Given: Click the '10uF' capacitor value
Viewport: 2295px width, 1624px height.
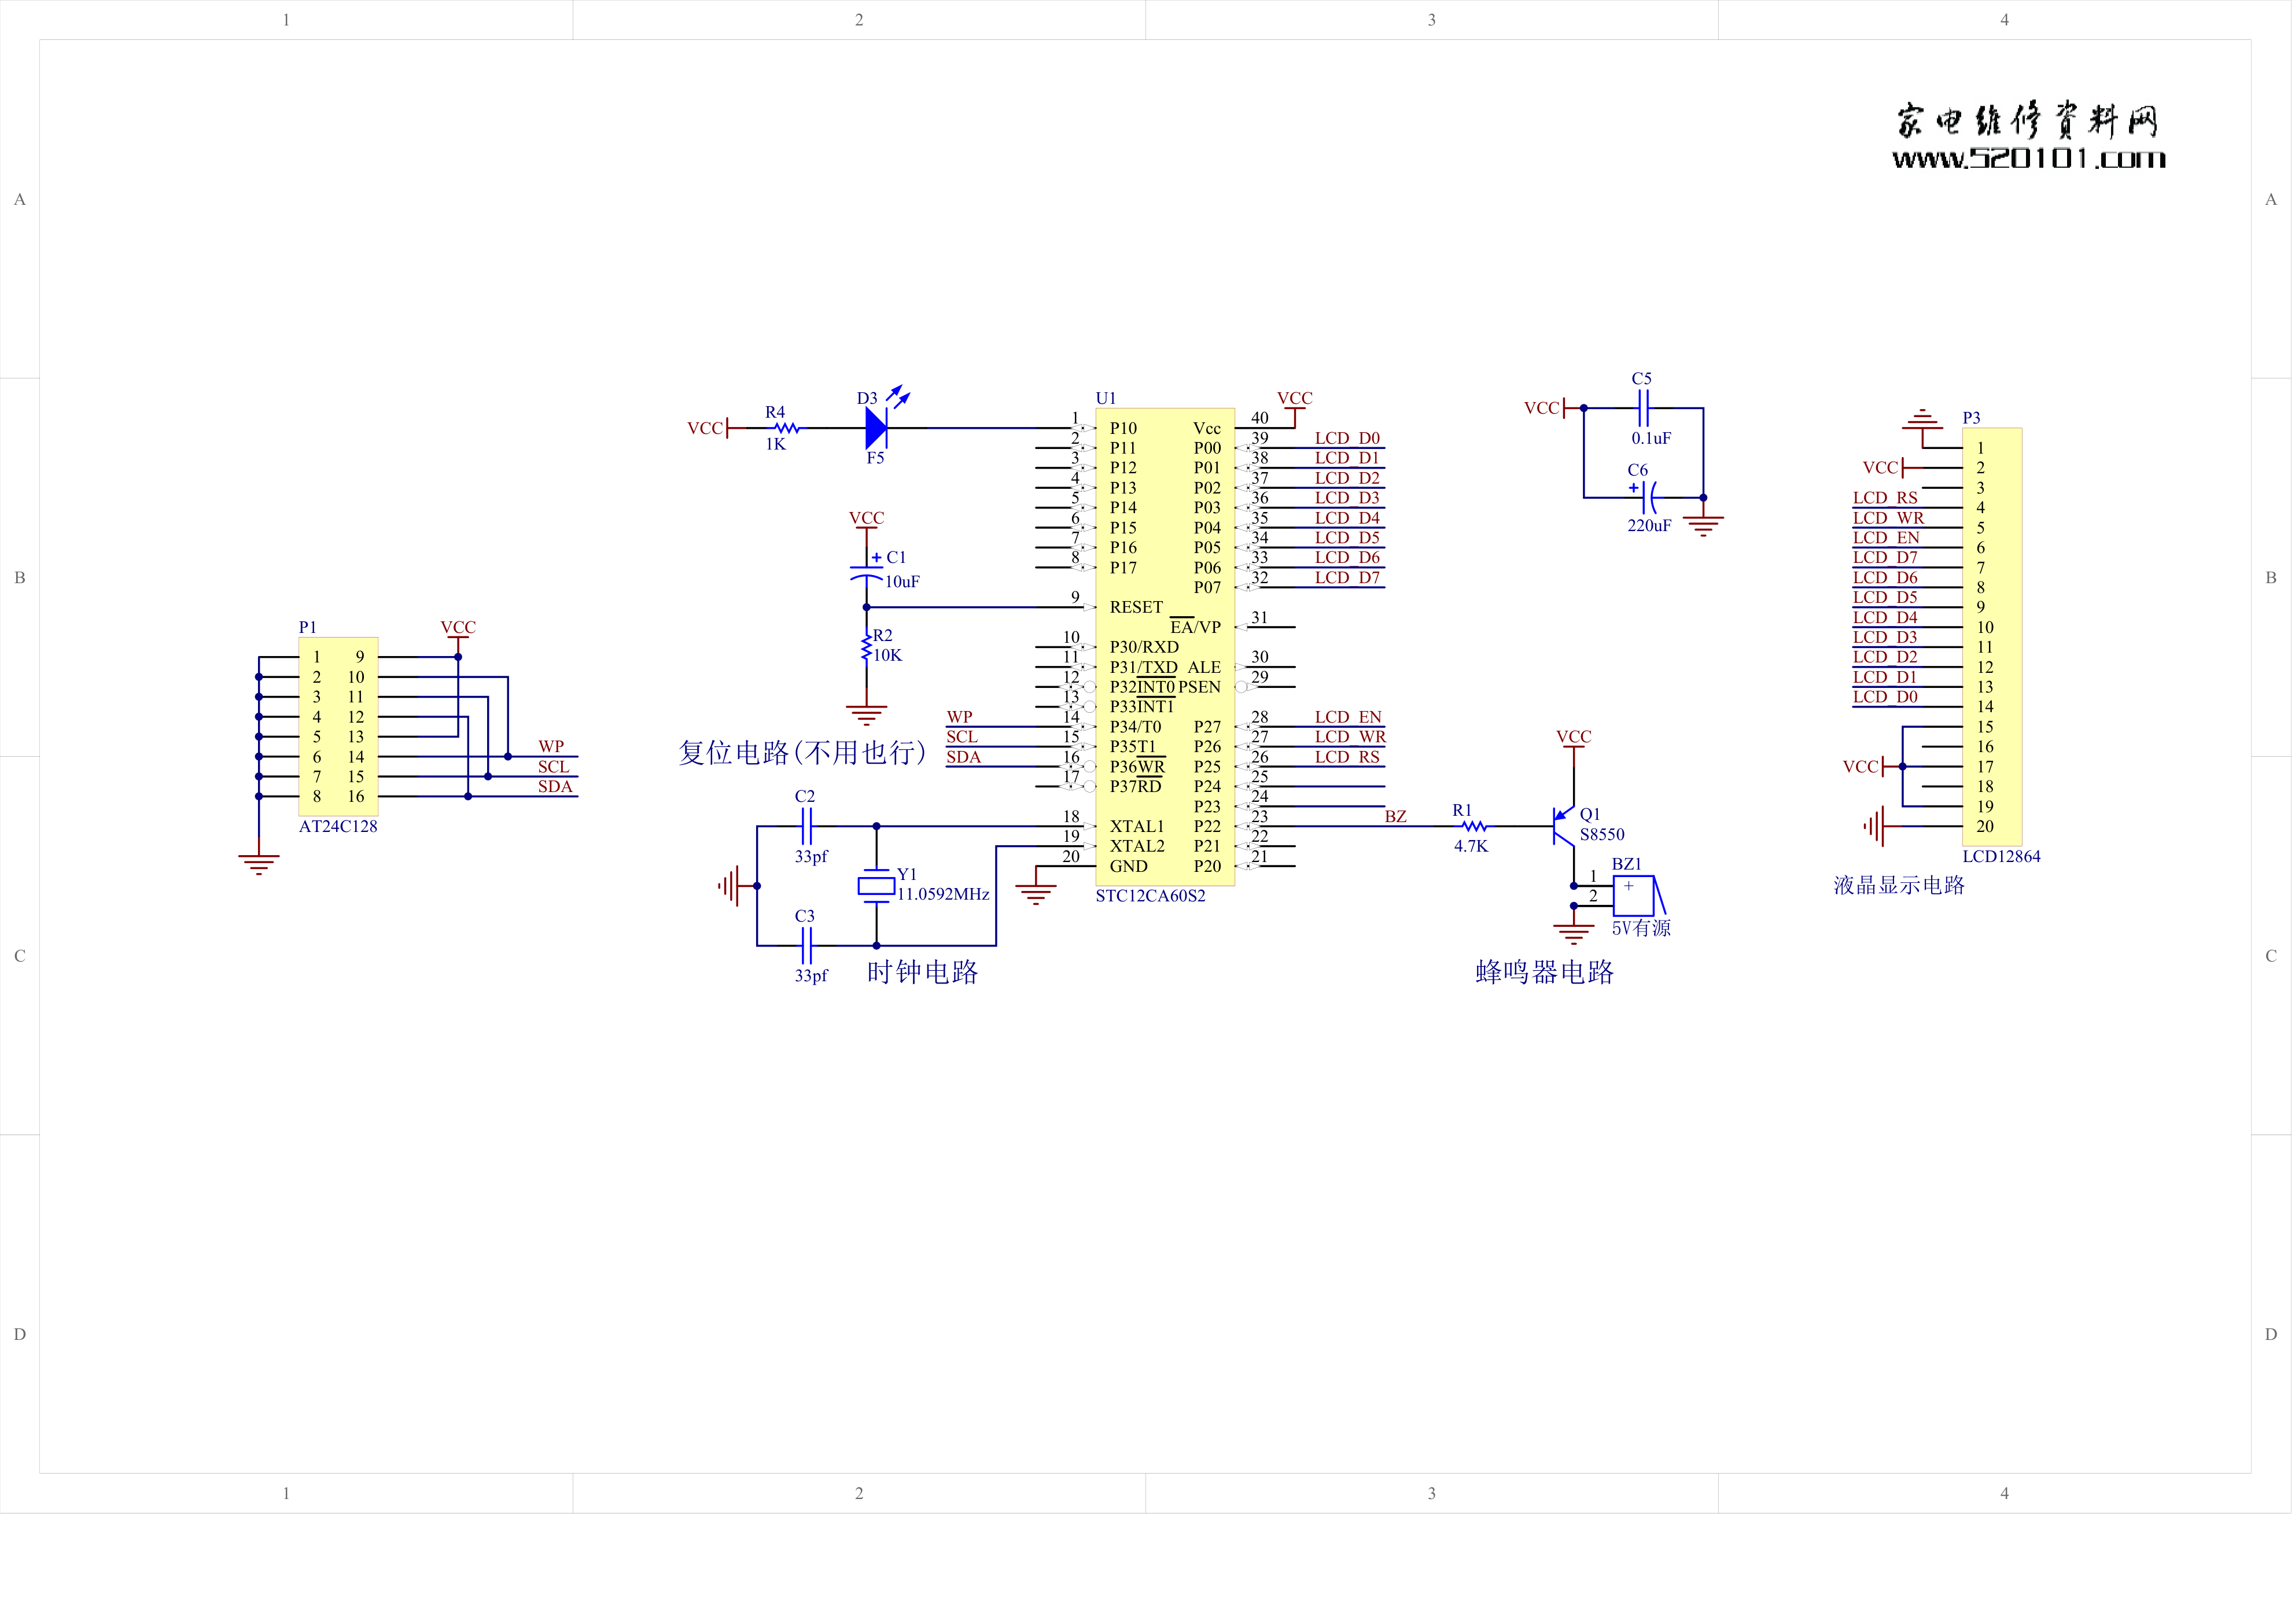Looking at the screenshot, I should pyautogui.click(x=903, y=582).
